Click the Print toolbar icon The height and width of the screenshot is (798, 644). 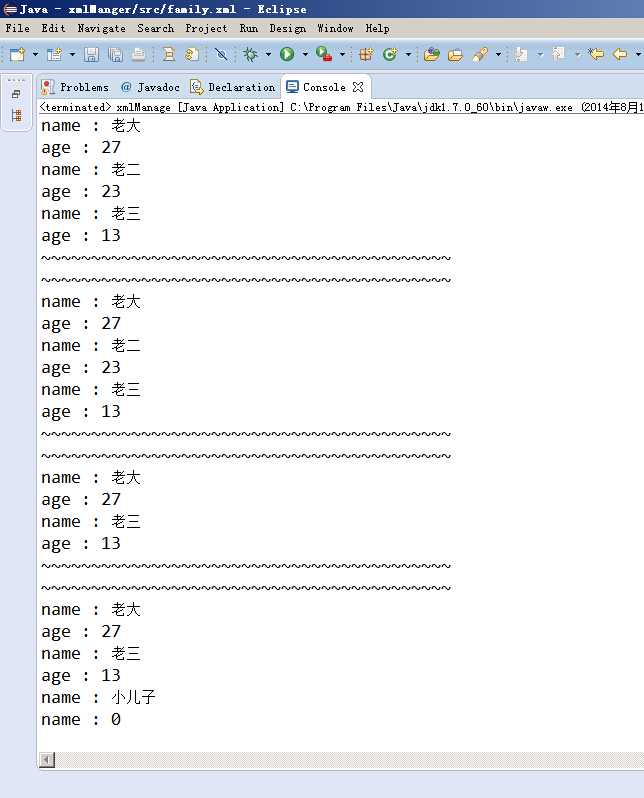coord(138,54)
